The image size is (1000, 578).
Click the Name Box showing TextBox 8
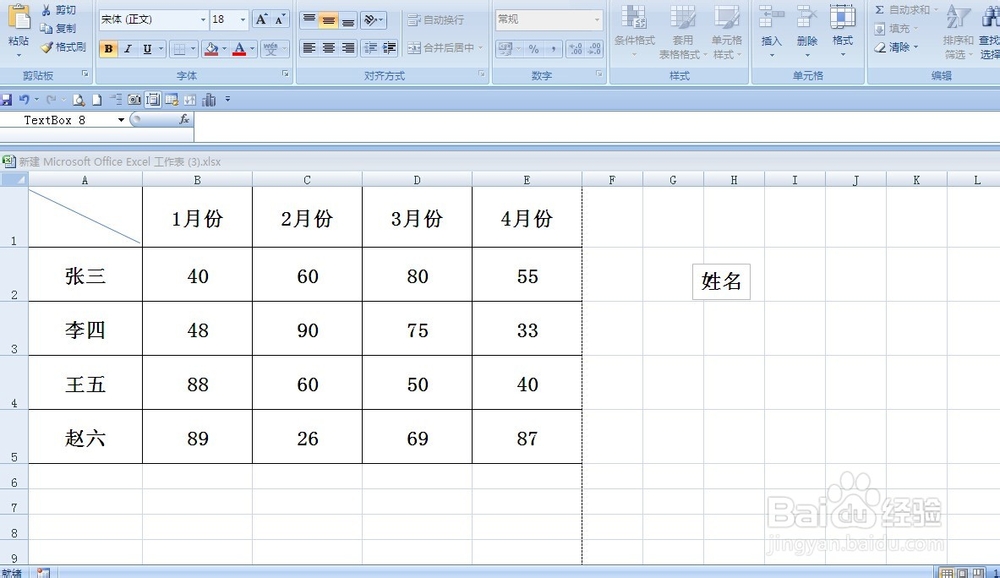[64, 120]
